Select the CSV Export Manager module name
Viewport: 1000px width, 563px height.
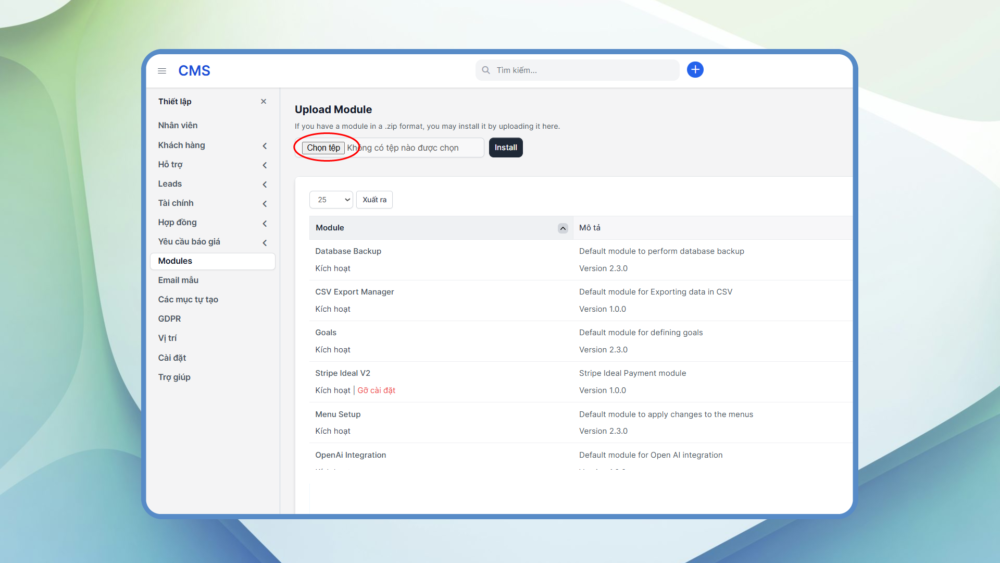click(x=355, y=292)
